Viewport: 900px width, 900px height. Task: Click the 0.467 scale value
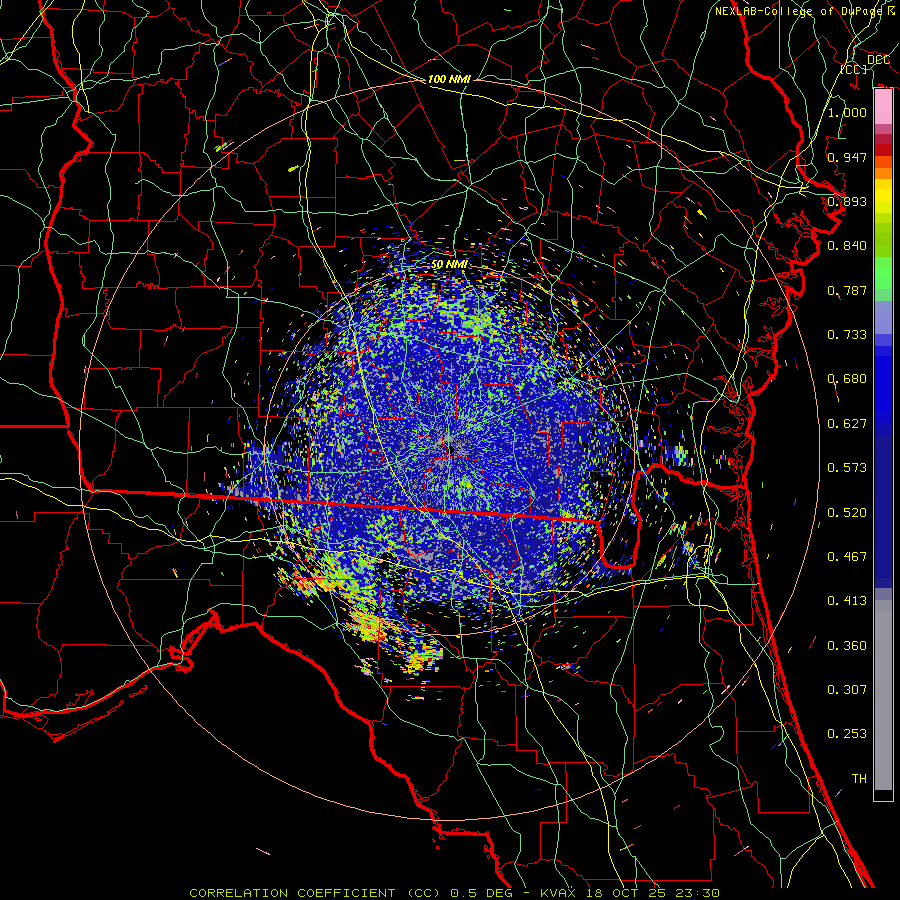(x=847, y=557)
